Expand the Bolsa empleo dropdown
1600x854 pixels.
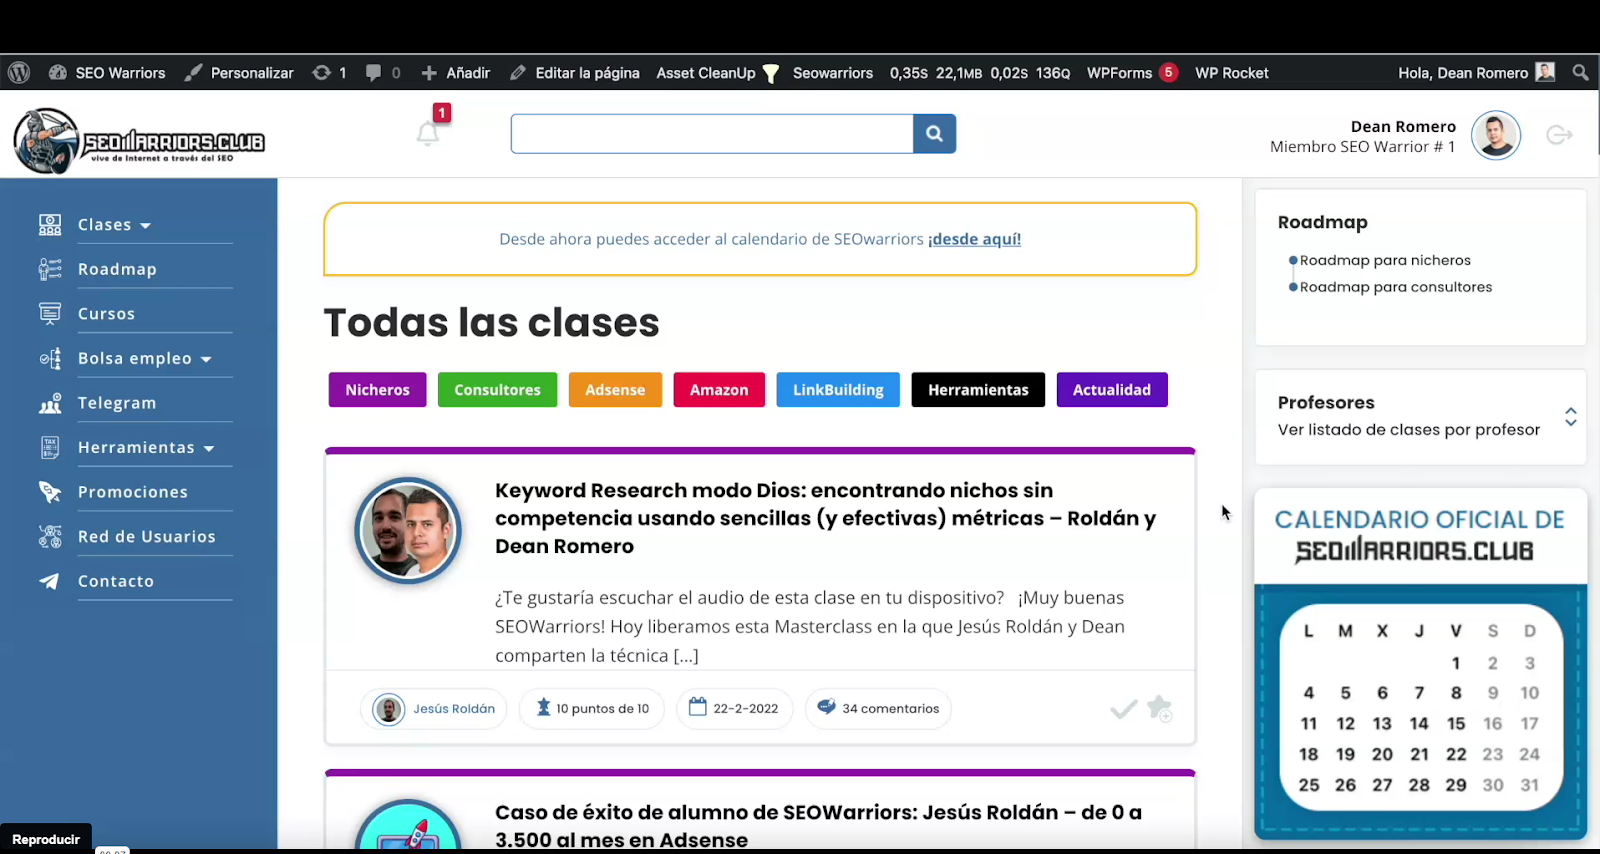[145, 358]
